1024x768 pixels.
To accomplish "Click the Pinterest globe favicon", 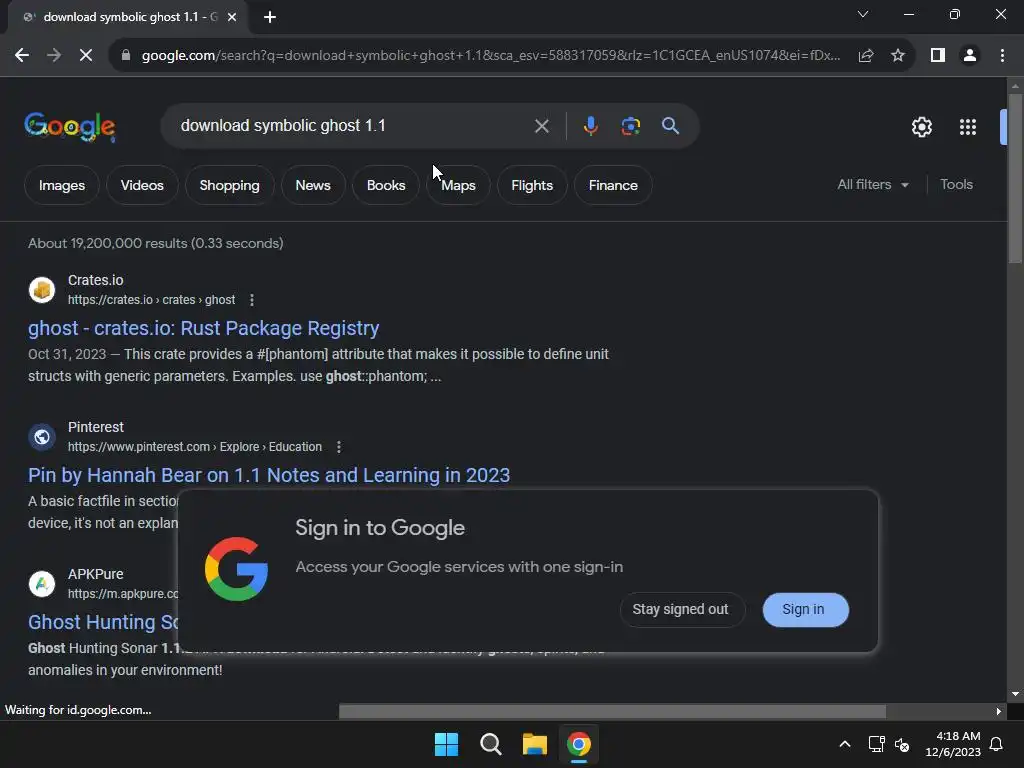I will point(42,436).
